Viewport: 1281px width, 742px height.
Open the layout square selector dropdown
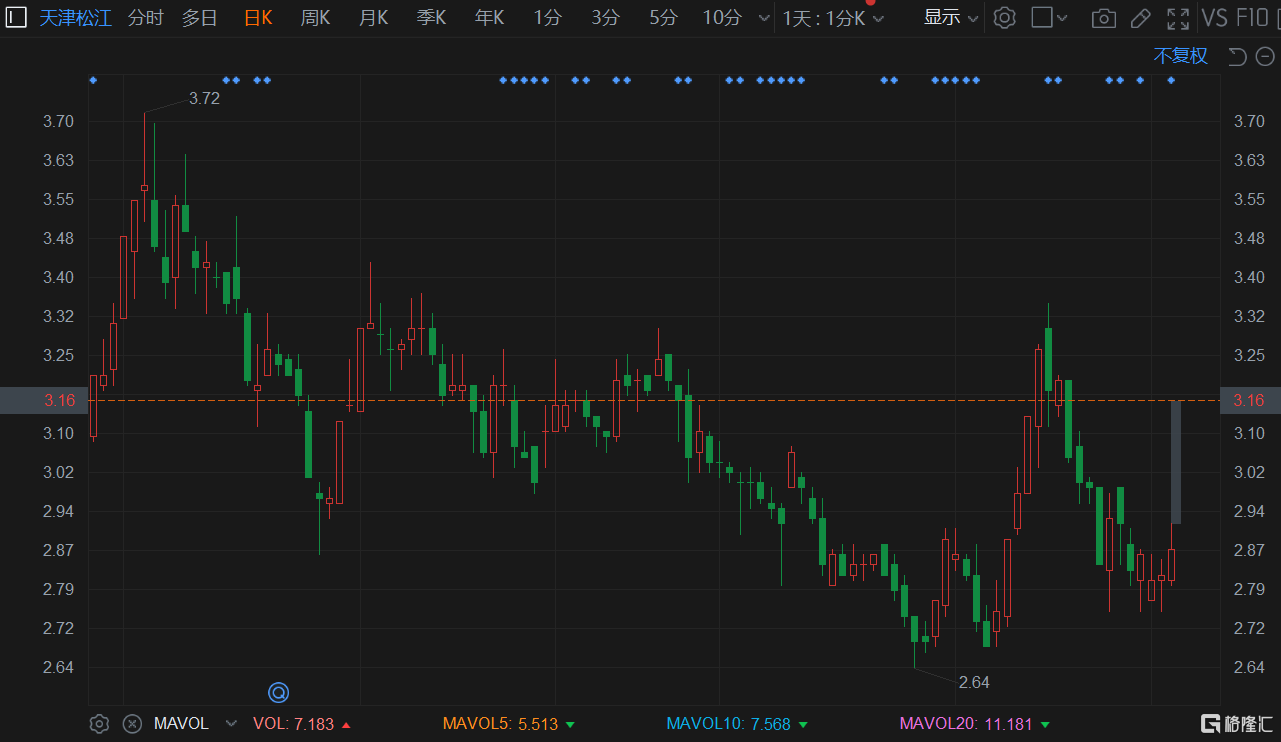(1049, 18)
